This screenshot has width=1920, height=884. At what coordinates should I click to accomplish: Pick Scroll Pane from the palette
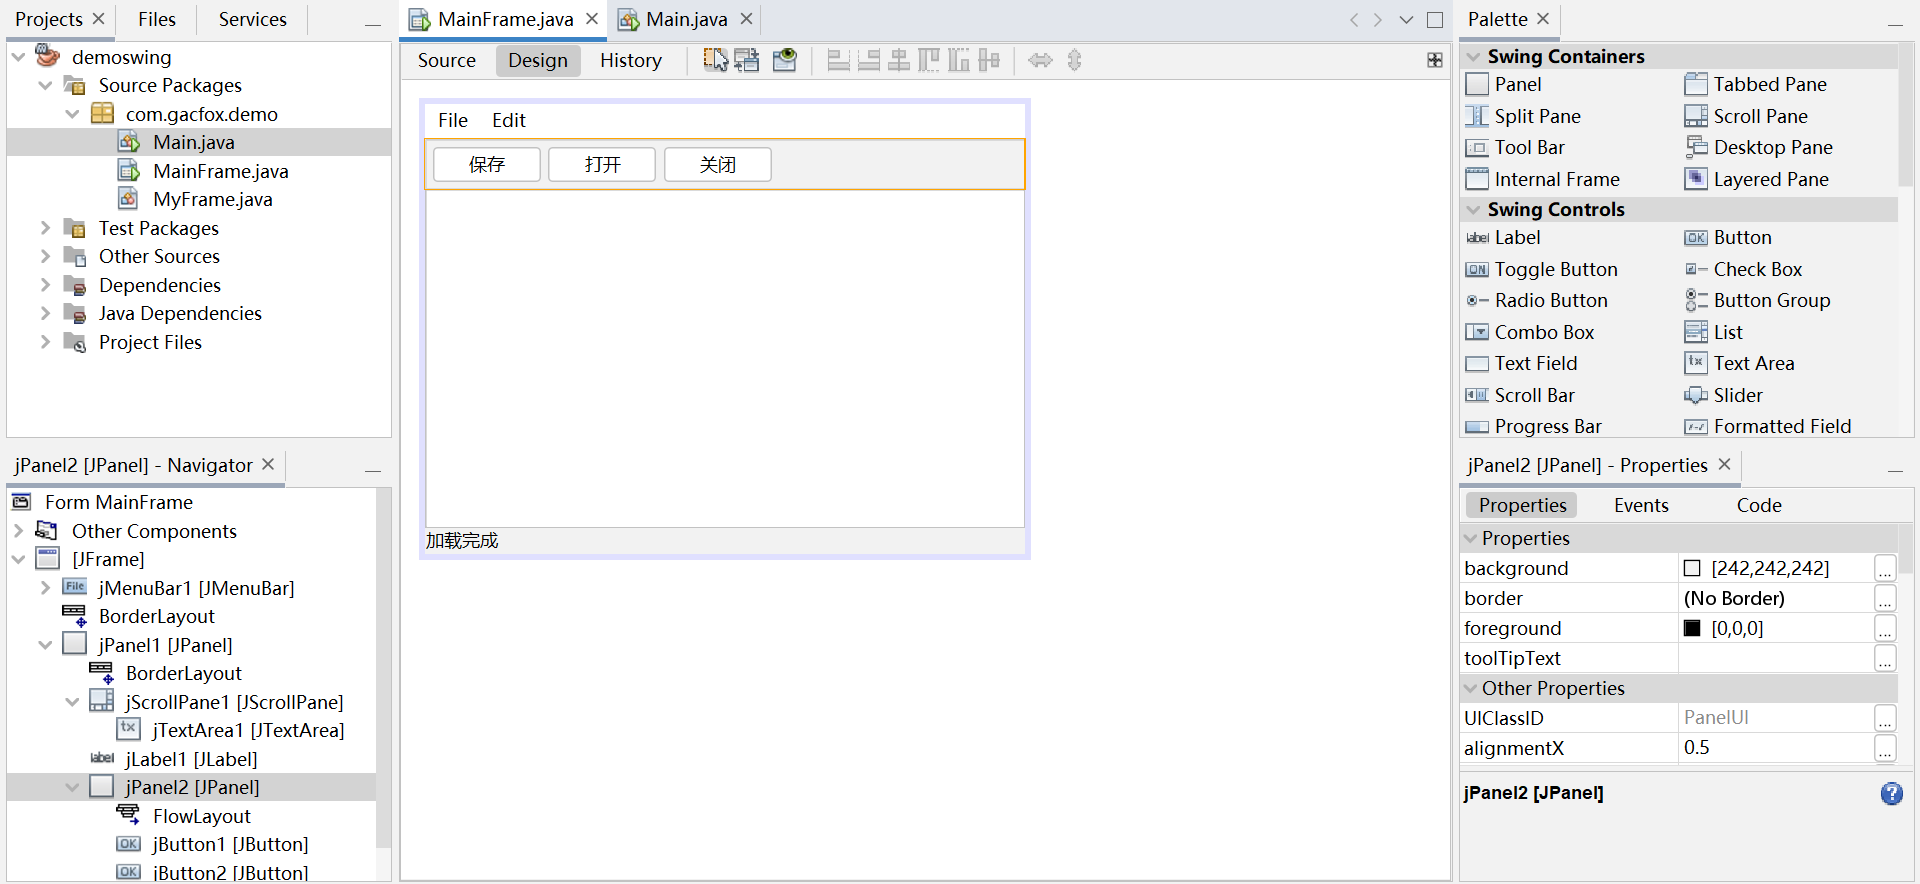pyautogui.click(x=1746, y=116)
